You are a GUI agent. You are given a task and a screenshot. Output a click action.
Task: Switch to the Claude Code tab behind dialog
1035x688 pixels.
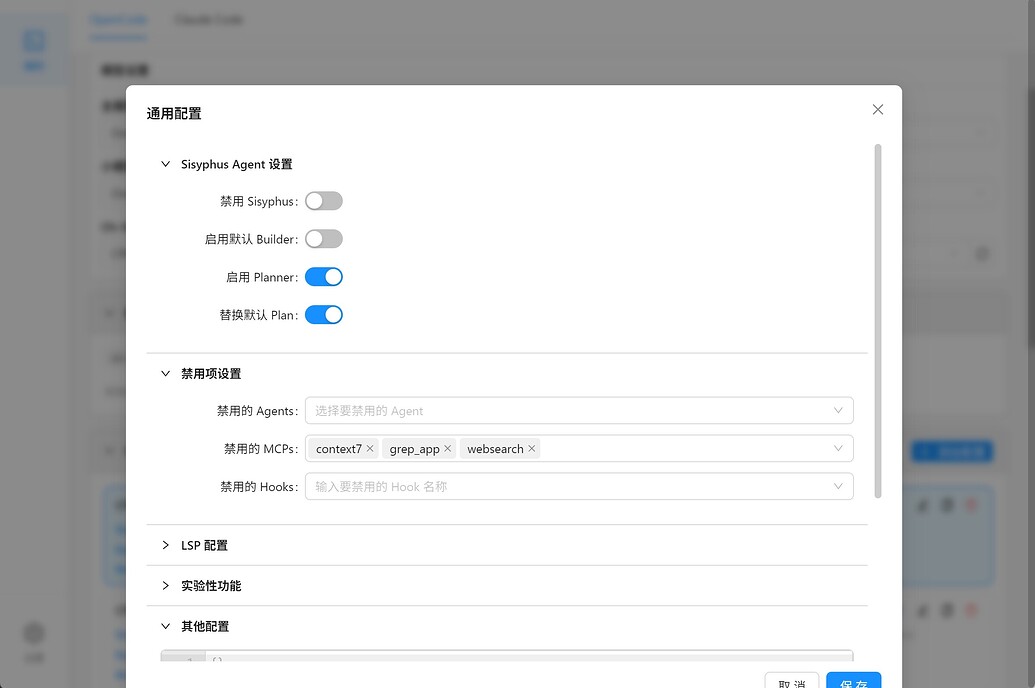209,20
